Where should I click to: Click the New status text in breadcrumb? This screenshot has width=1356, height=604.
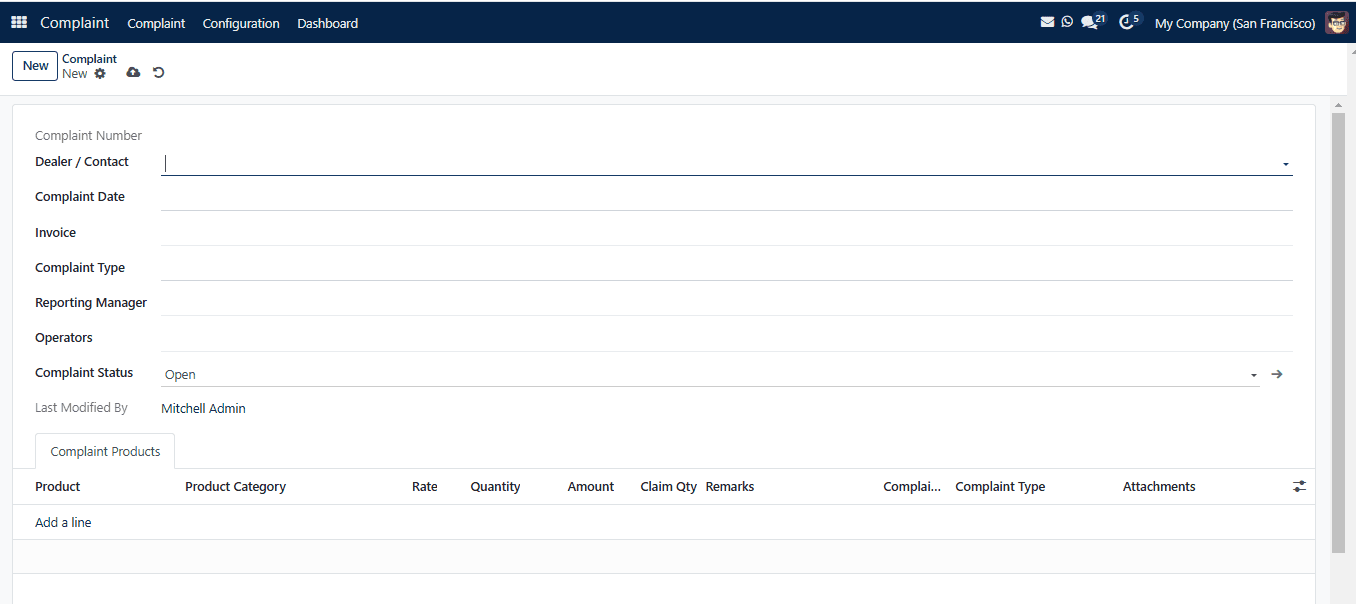75,74
